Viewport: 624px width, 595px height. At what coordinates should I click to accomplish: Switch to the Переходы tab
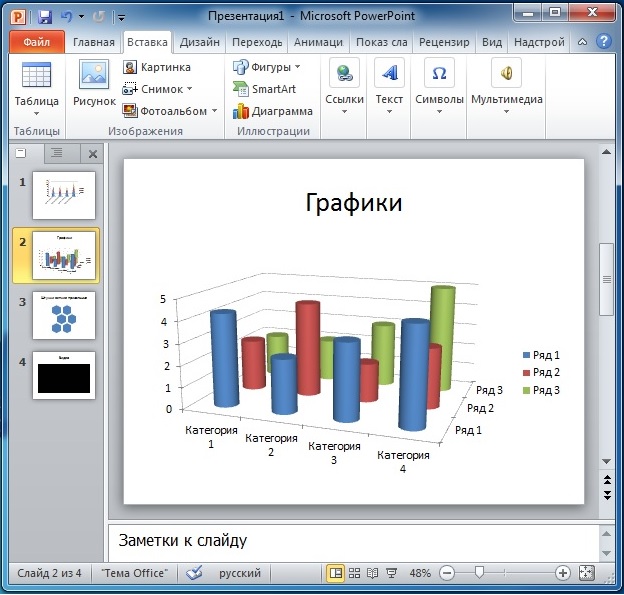click(257, 42)
